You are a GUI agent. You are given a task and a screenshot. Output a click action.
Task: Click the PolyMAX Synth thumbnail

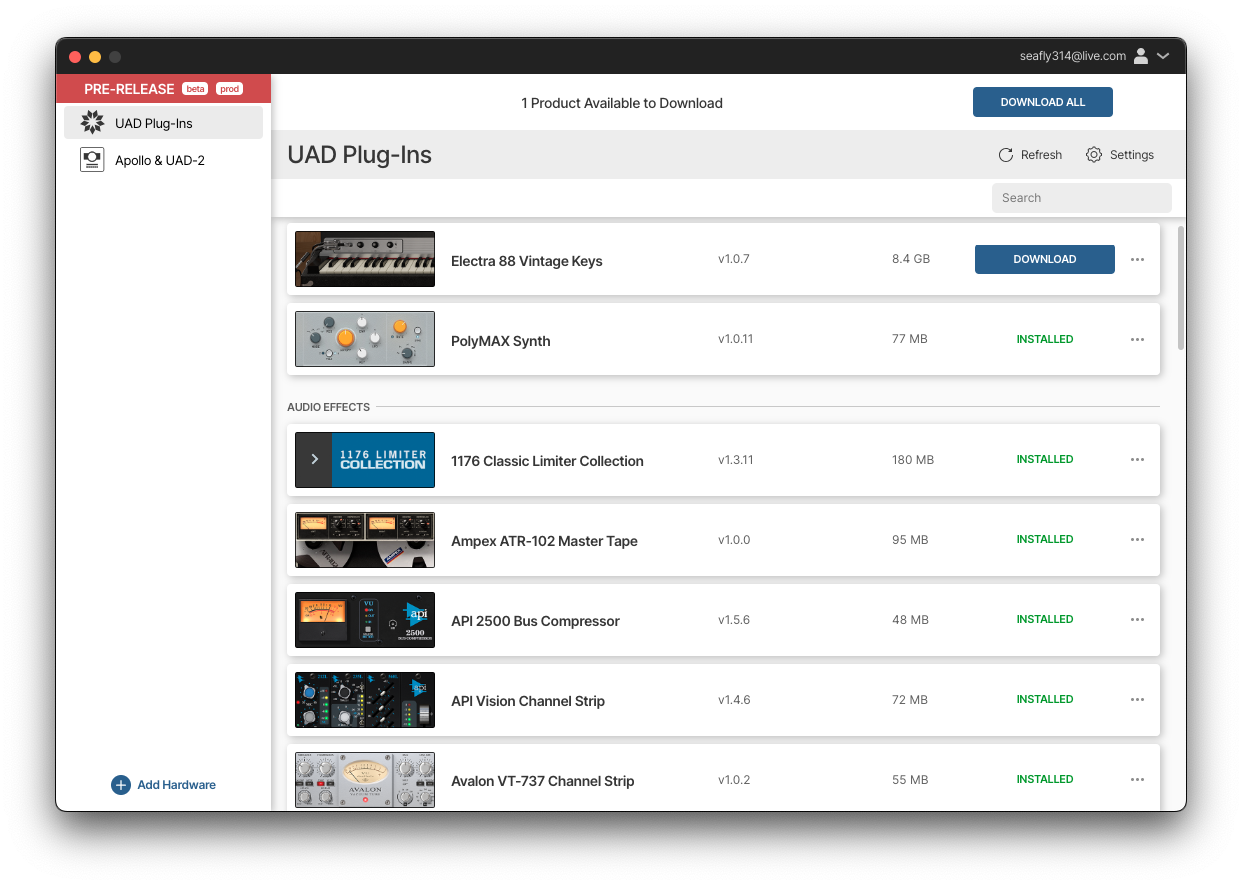point(365,339)
